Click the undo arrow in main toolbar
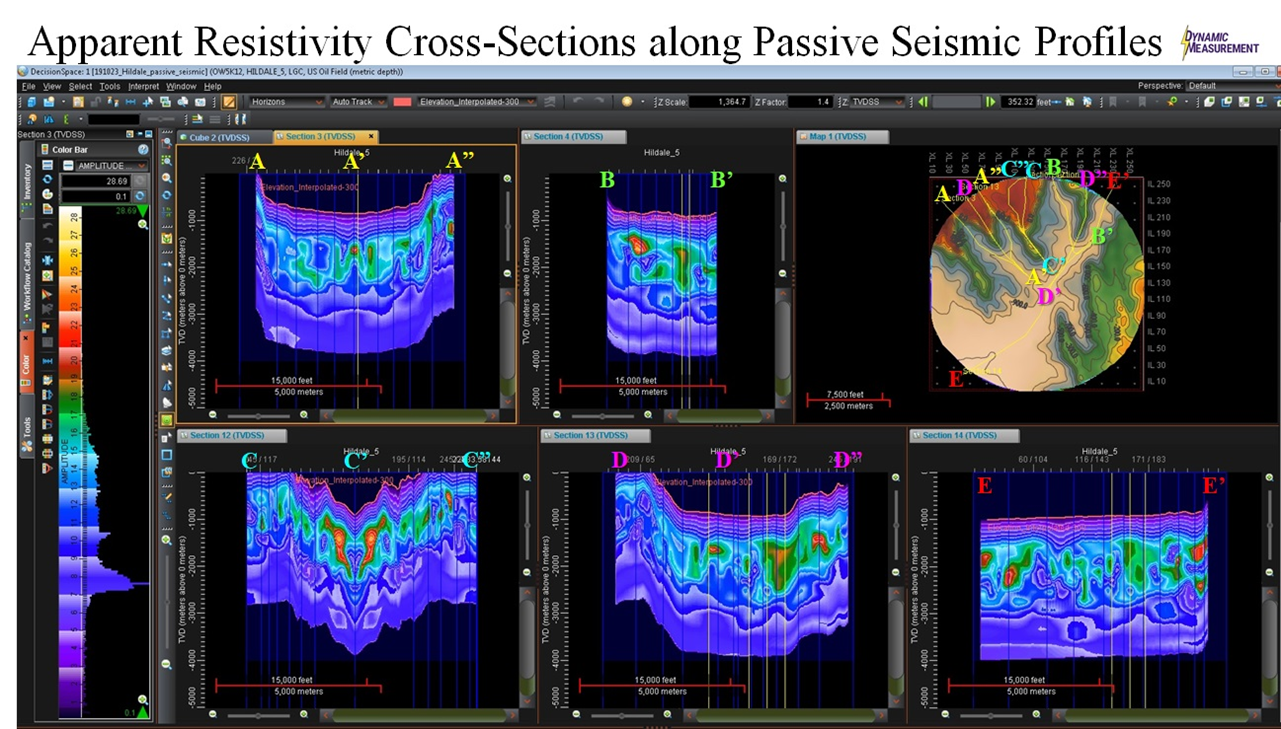 click(x=579, y=102)
